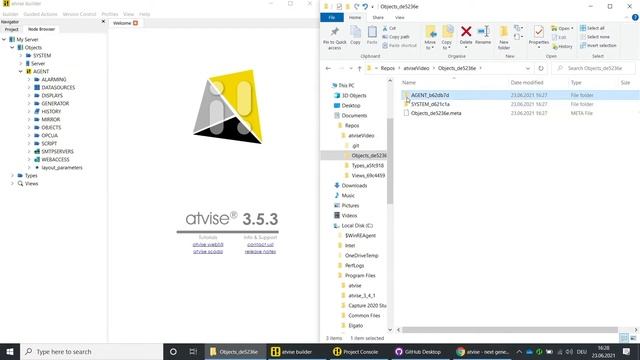Select the WEBACCESS node in Navigator
This screenshot has height=360, width=640.
tap(55, 160)
